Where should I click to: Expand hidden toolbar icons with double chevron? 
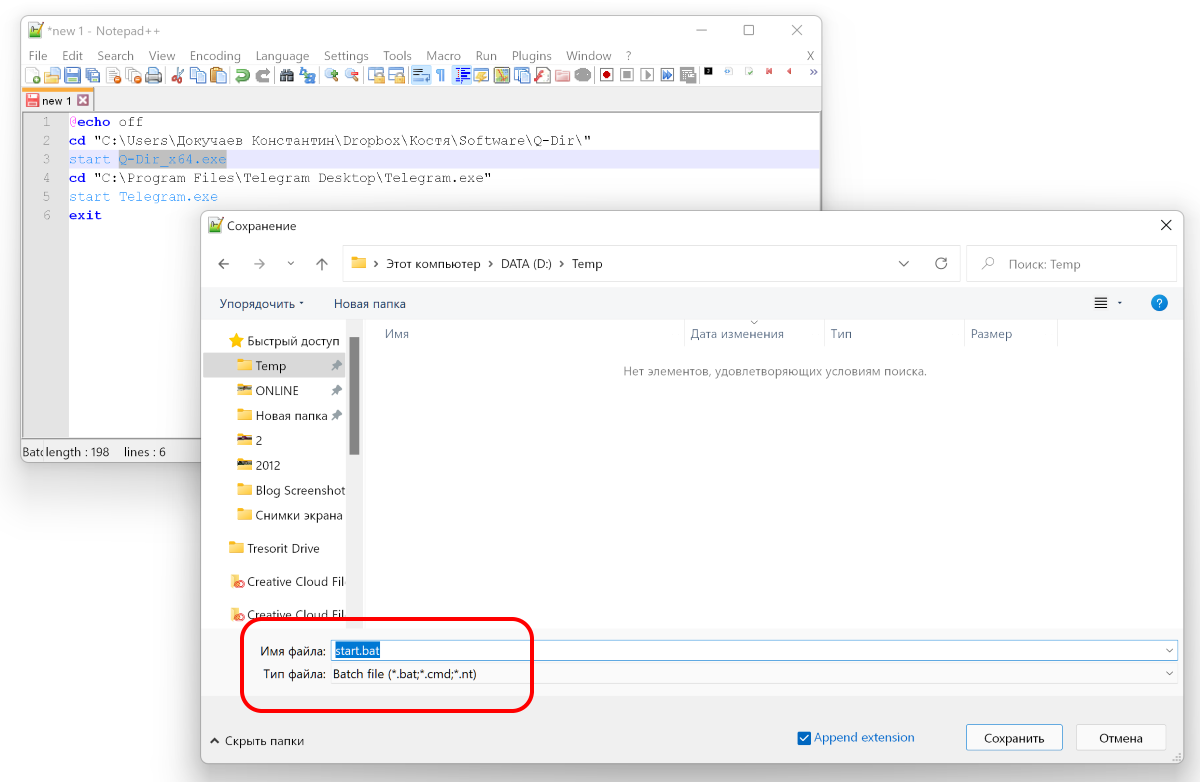click(x=813, y=72)
